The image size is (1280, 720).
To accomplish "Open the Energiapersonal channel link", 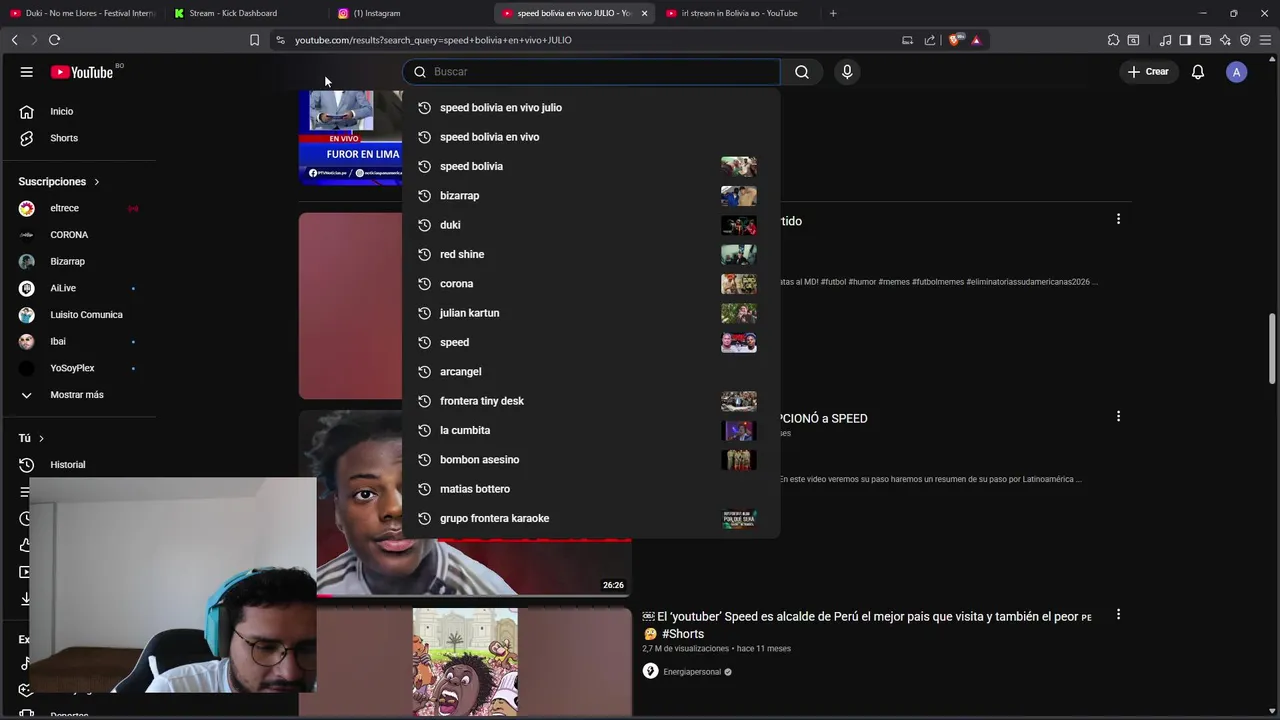I will 692,672.
